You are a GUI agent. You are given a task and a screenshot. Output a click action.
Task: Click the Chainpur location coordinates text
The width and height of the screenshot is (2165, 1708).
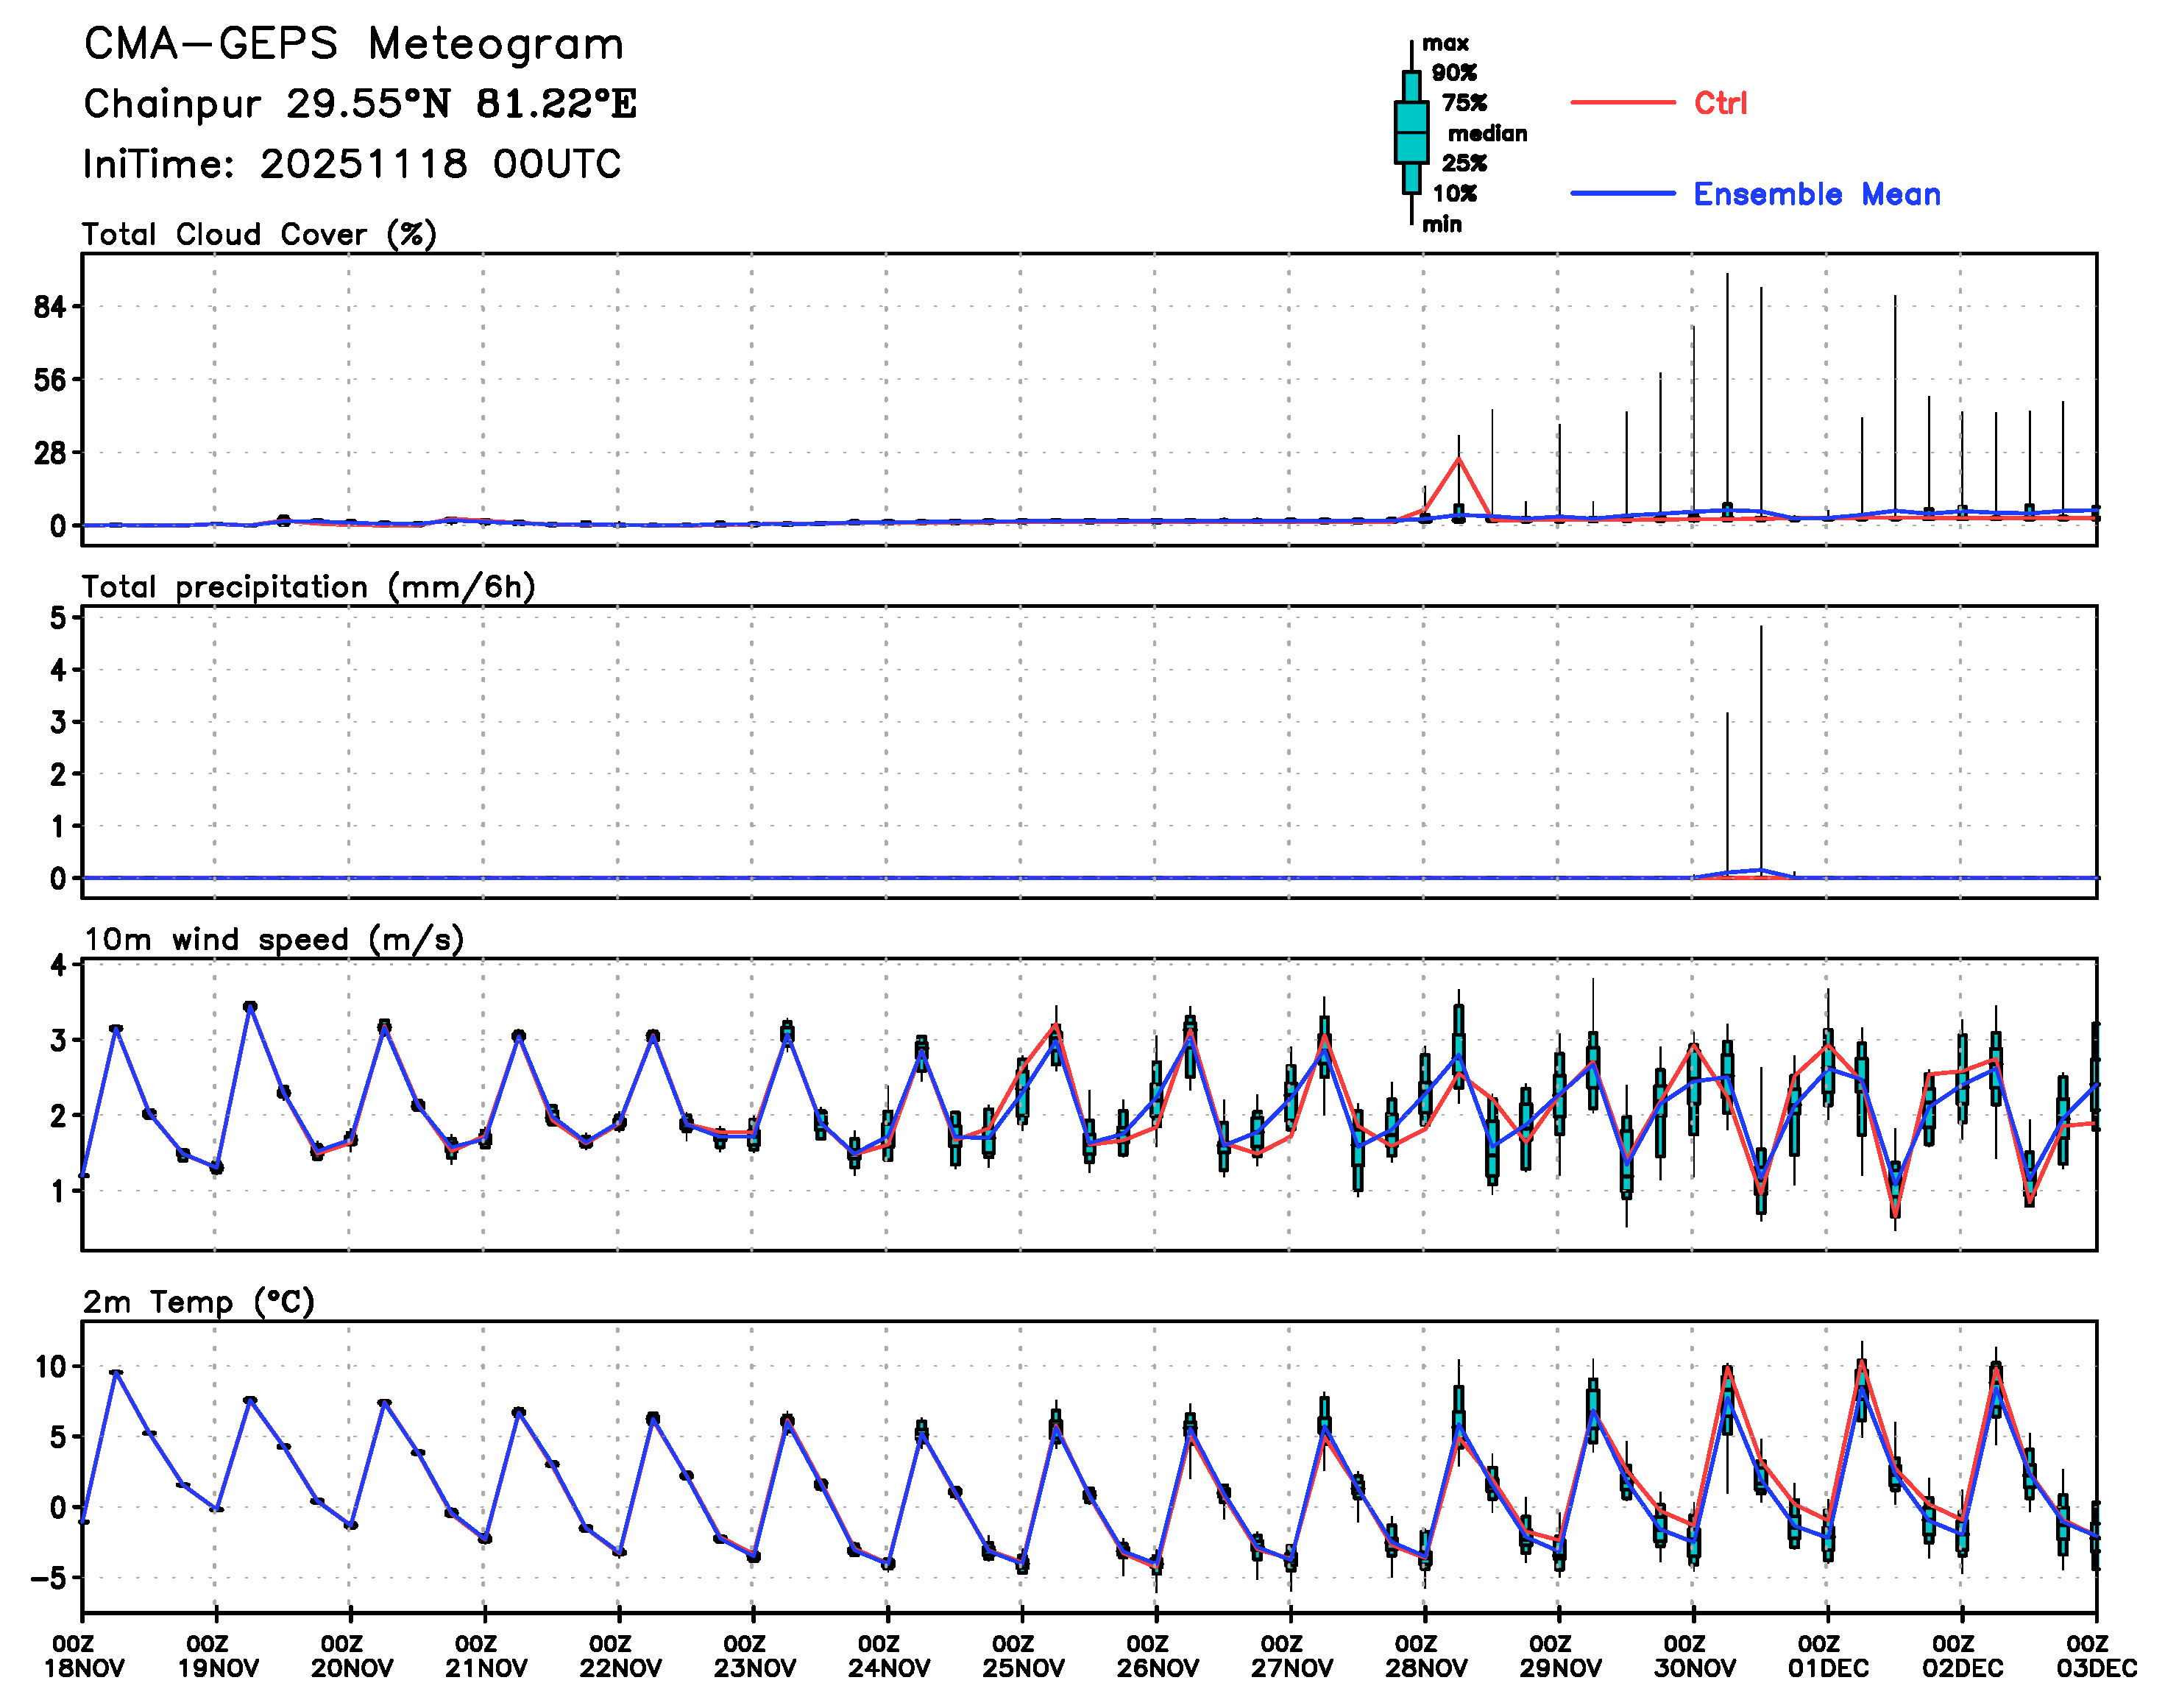359,104
